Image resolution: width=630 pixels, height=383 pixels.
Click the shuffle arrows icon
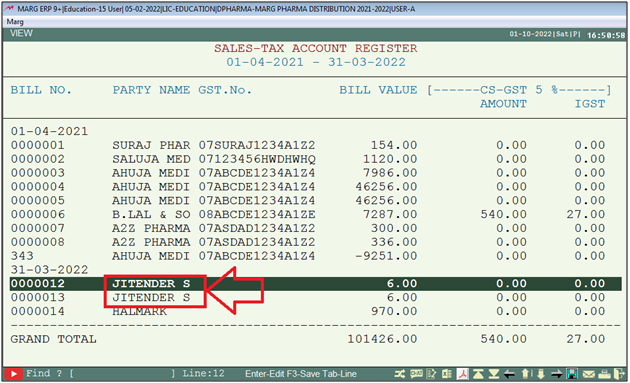pos(400,374)
